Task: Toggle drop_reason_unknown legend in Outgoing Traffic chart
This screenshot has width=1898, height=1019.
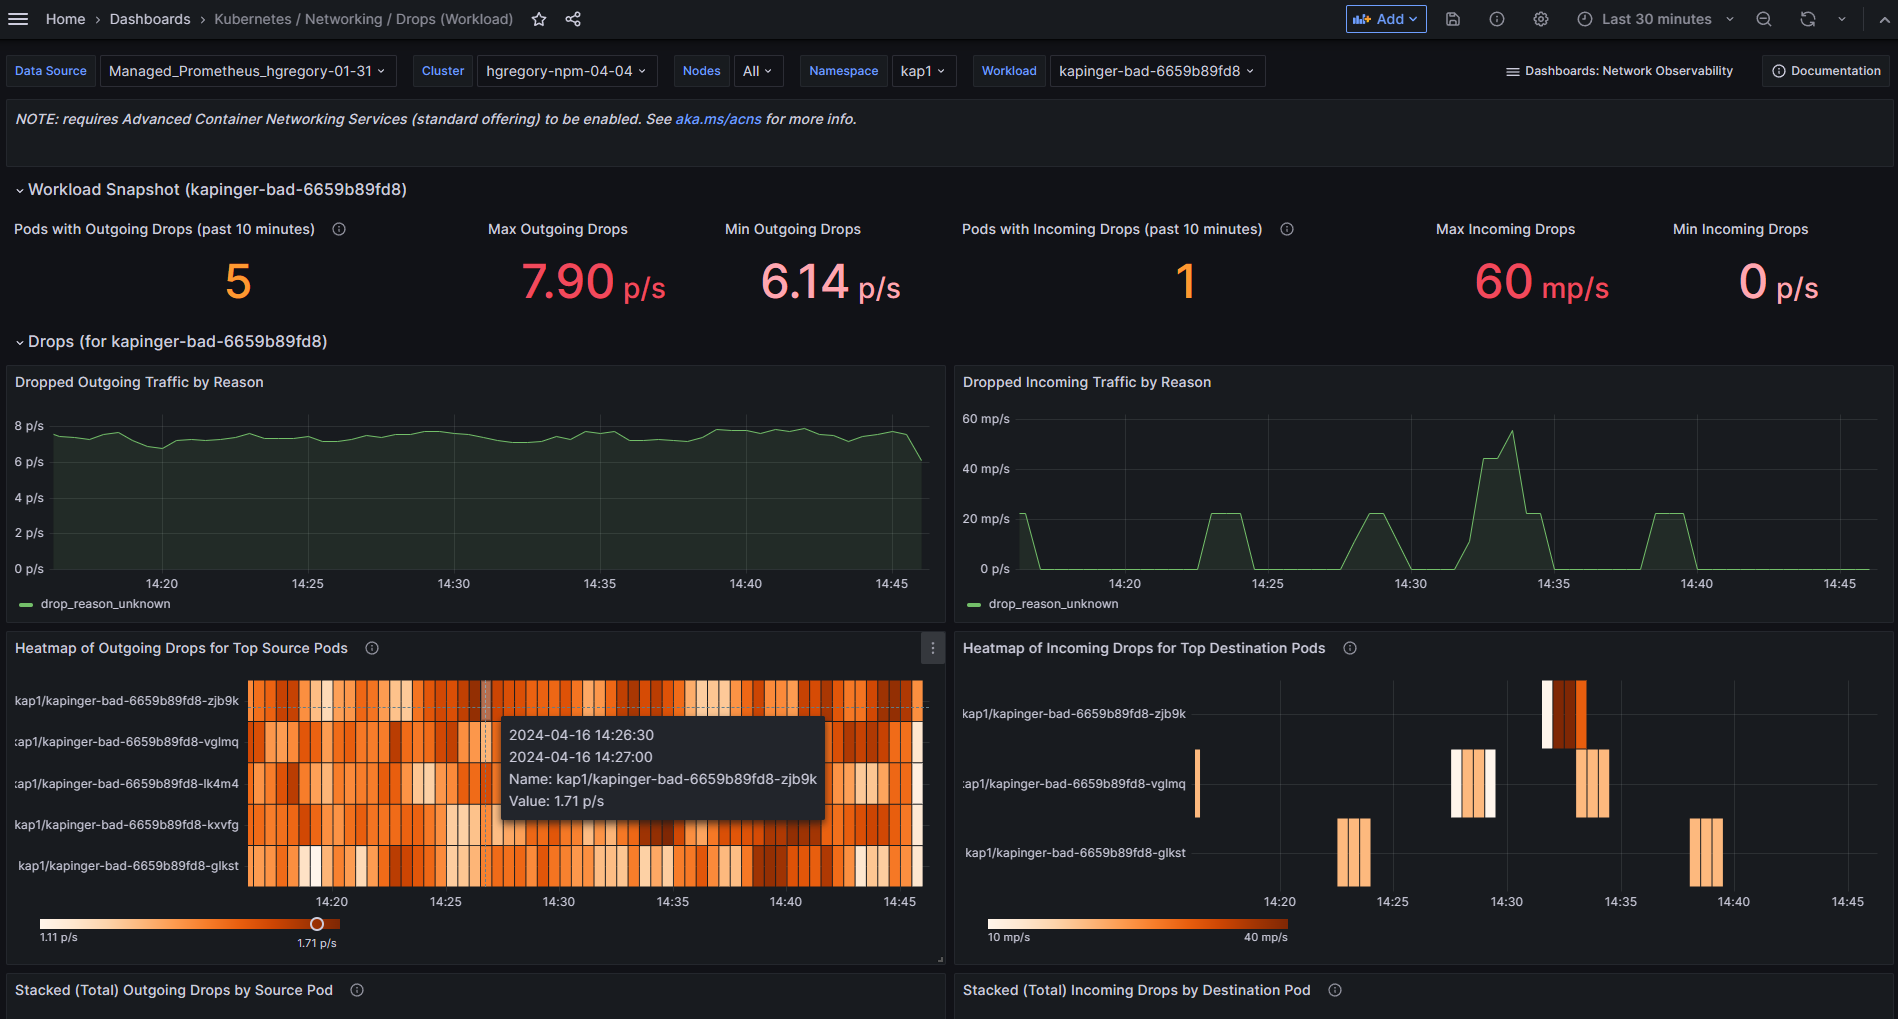Action: (105, 604)
